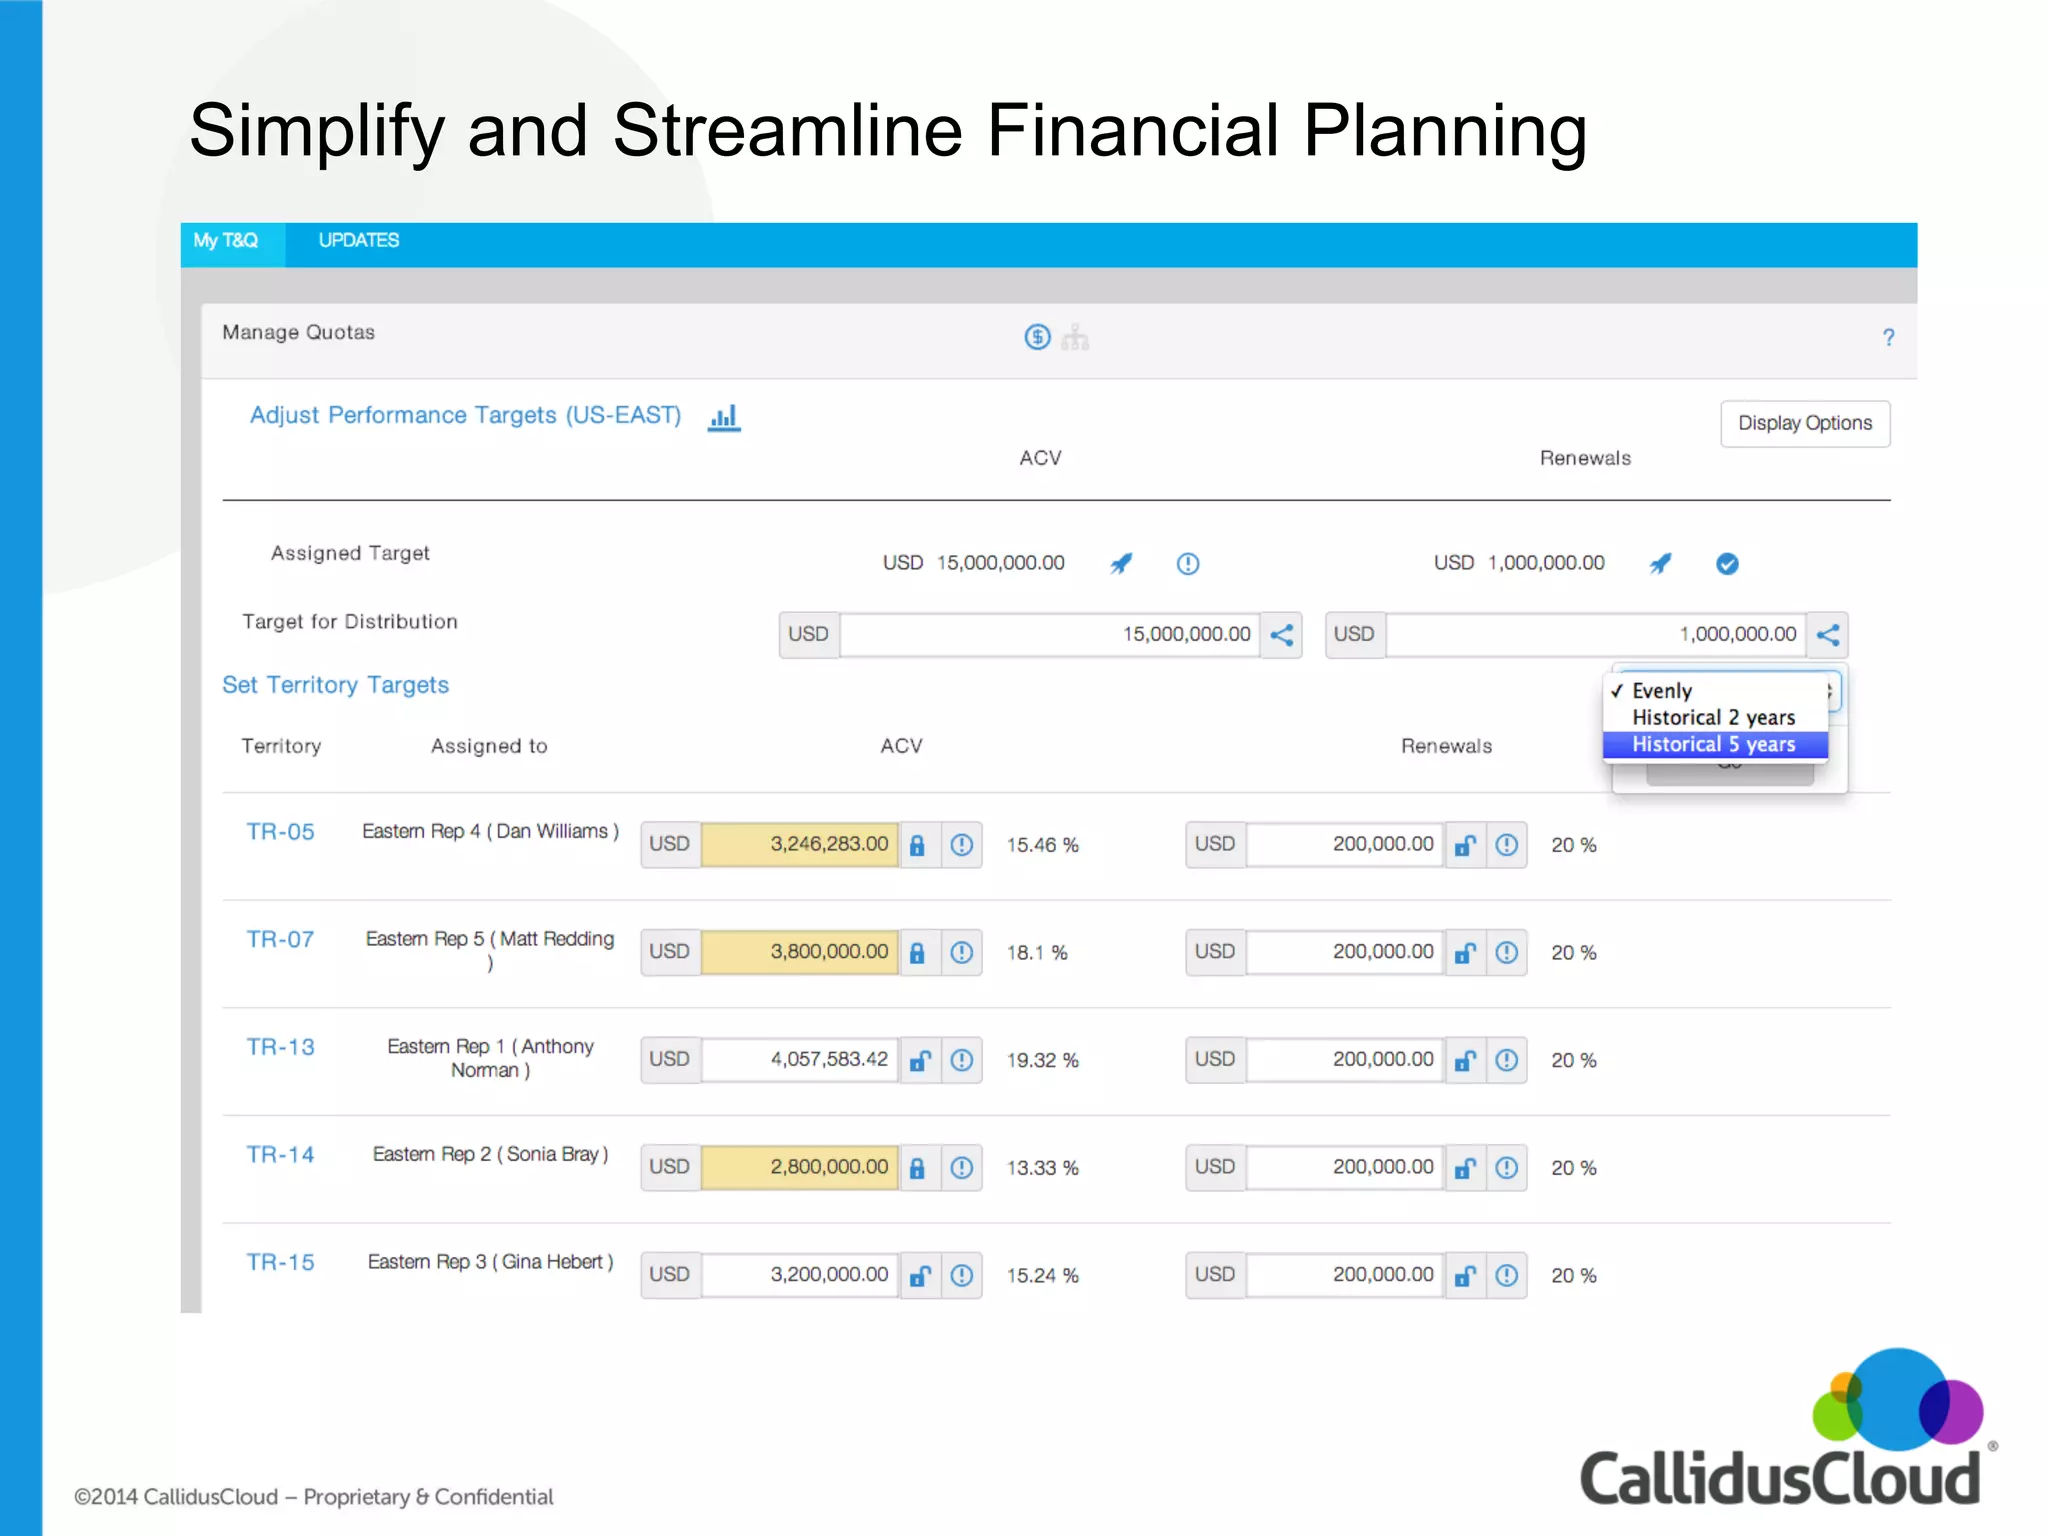Click the Renewals info icon for TR-07
Screen dimensions: 2048x1536
[1506, 952]
